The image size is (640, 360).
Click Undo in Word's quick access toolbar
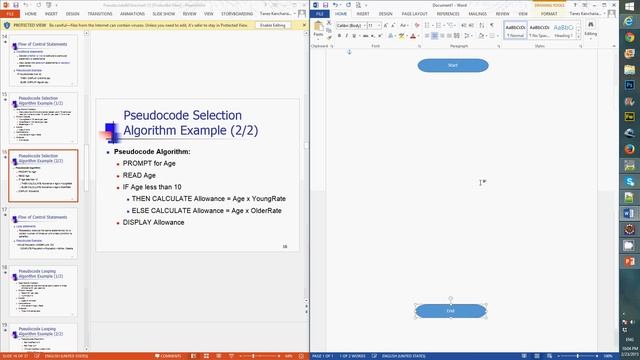tap(335, 5)
